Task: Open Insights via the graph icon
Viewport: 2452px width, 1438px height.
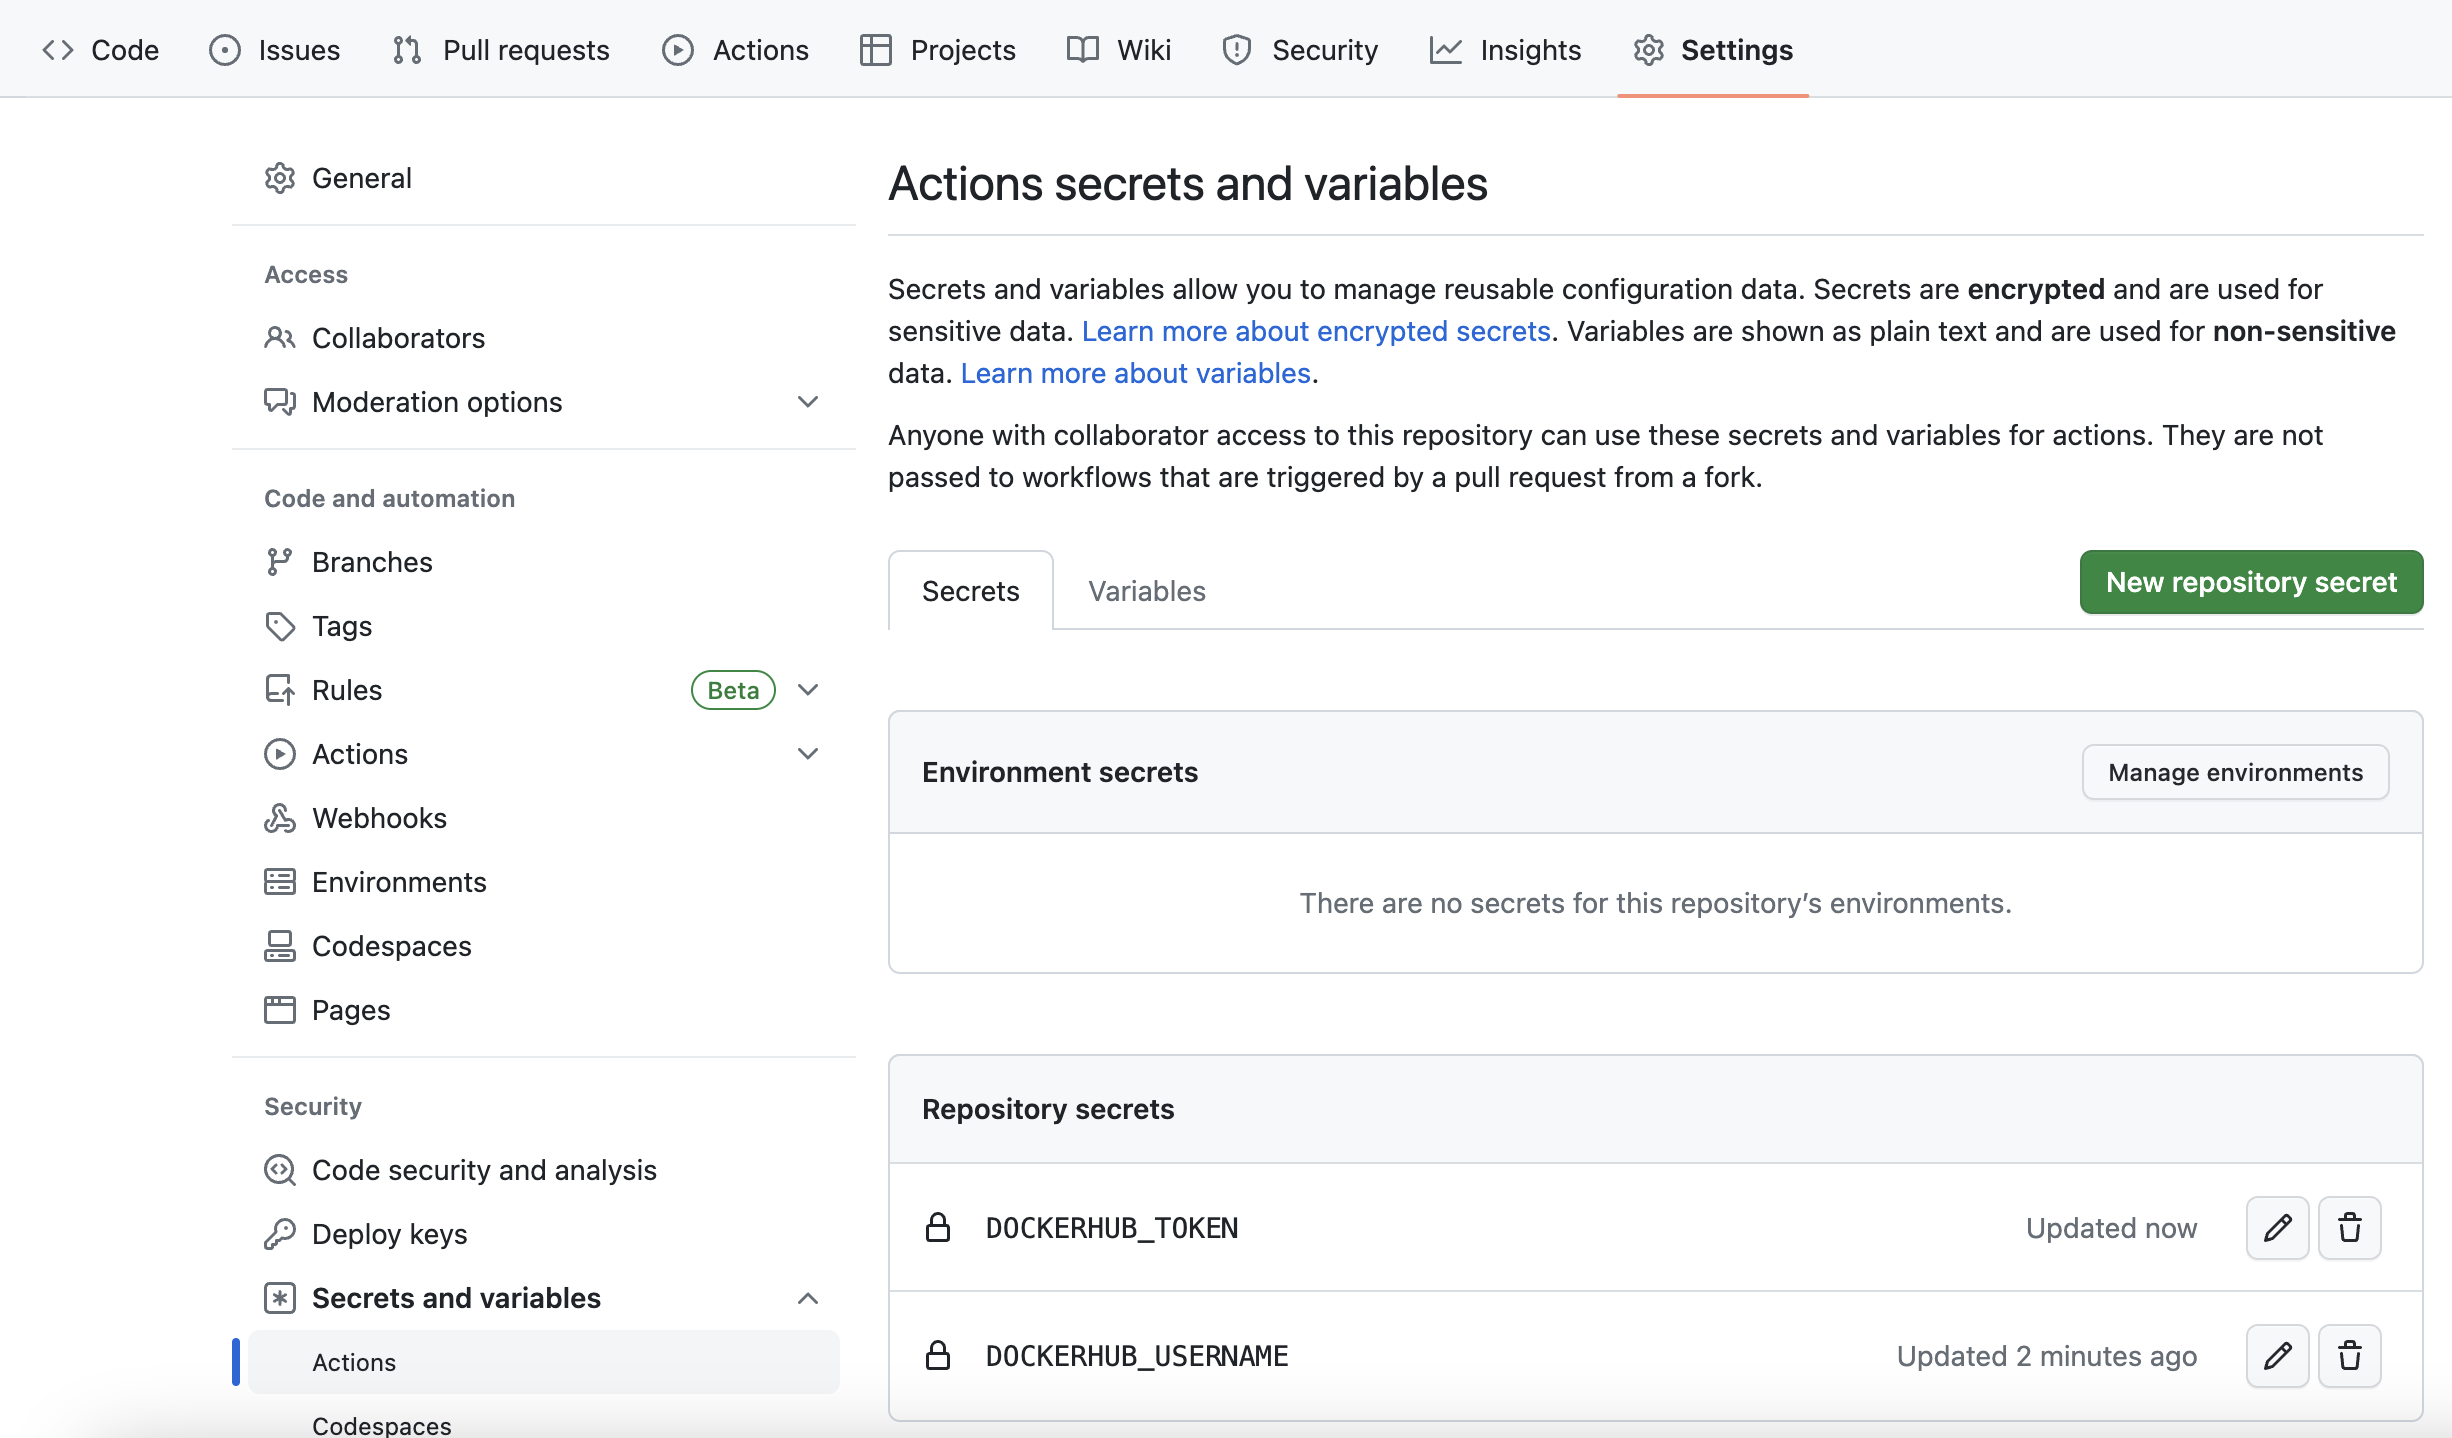Action: tap(1444, 49)
